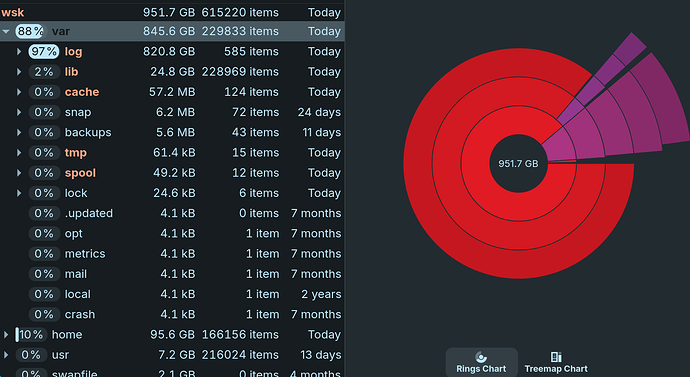Click the 2 years modified value

coord(321,294)
